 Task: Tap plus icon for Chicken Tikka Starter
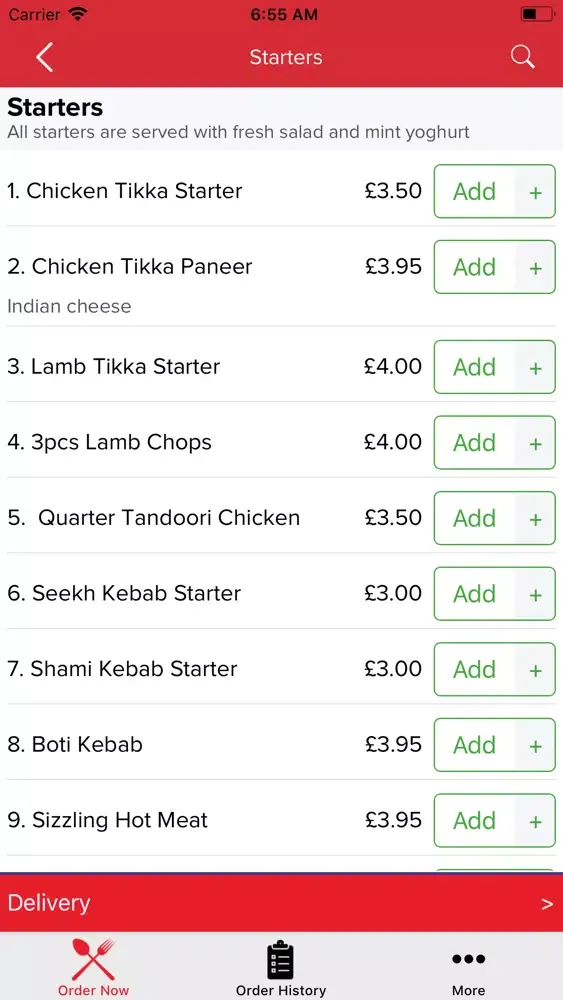(536, 192)
